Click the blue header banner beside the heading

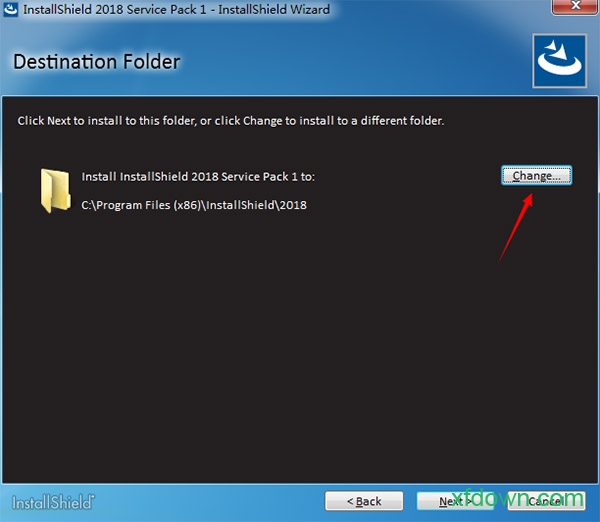click(350, 62)
